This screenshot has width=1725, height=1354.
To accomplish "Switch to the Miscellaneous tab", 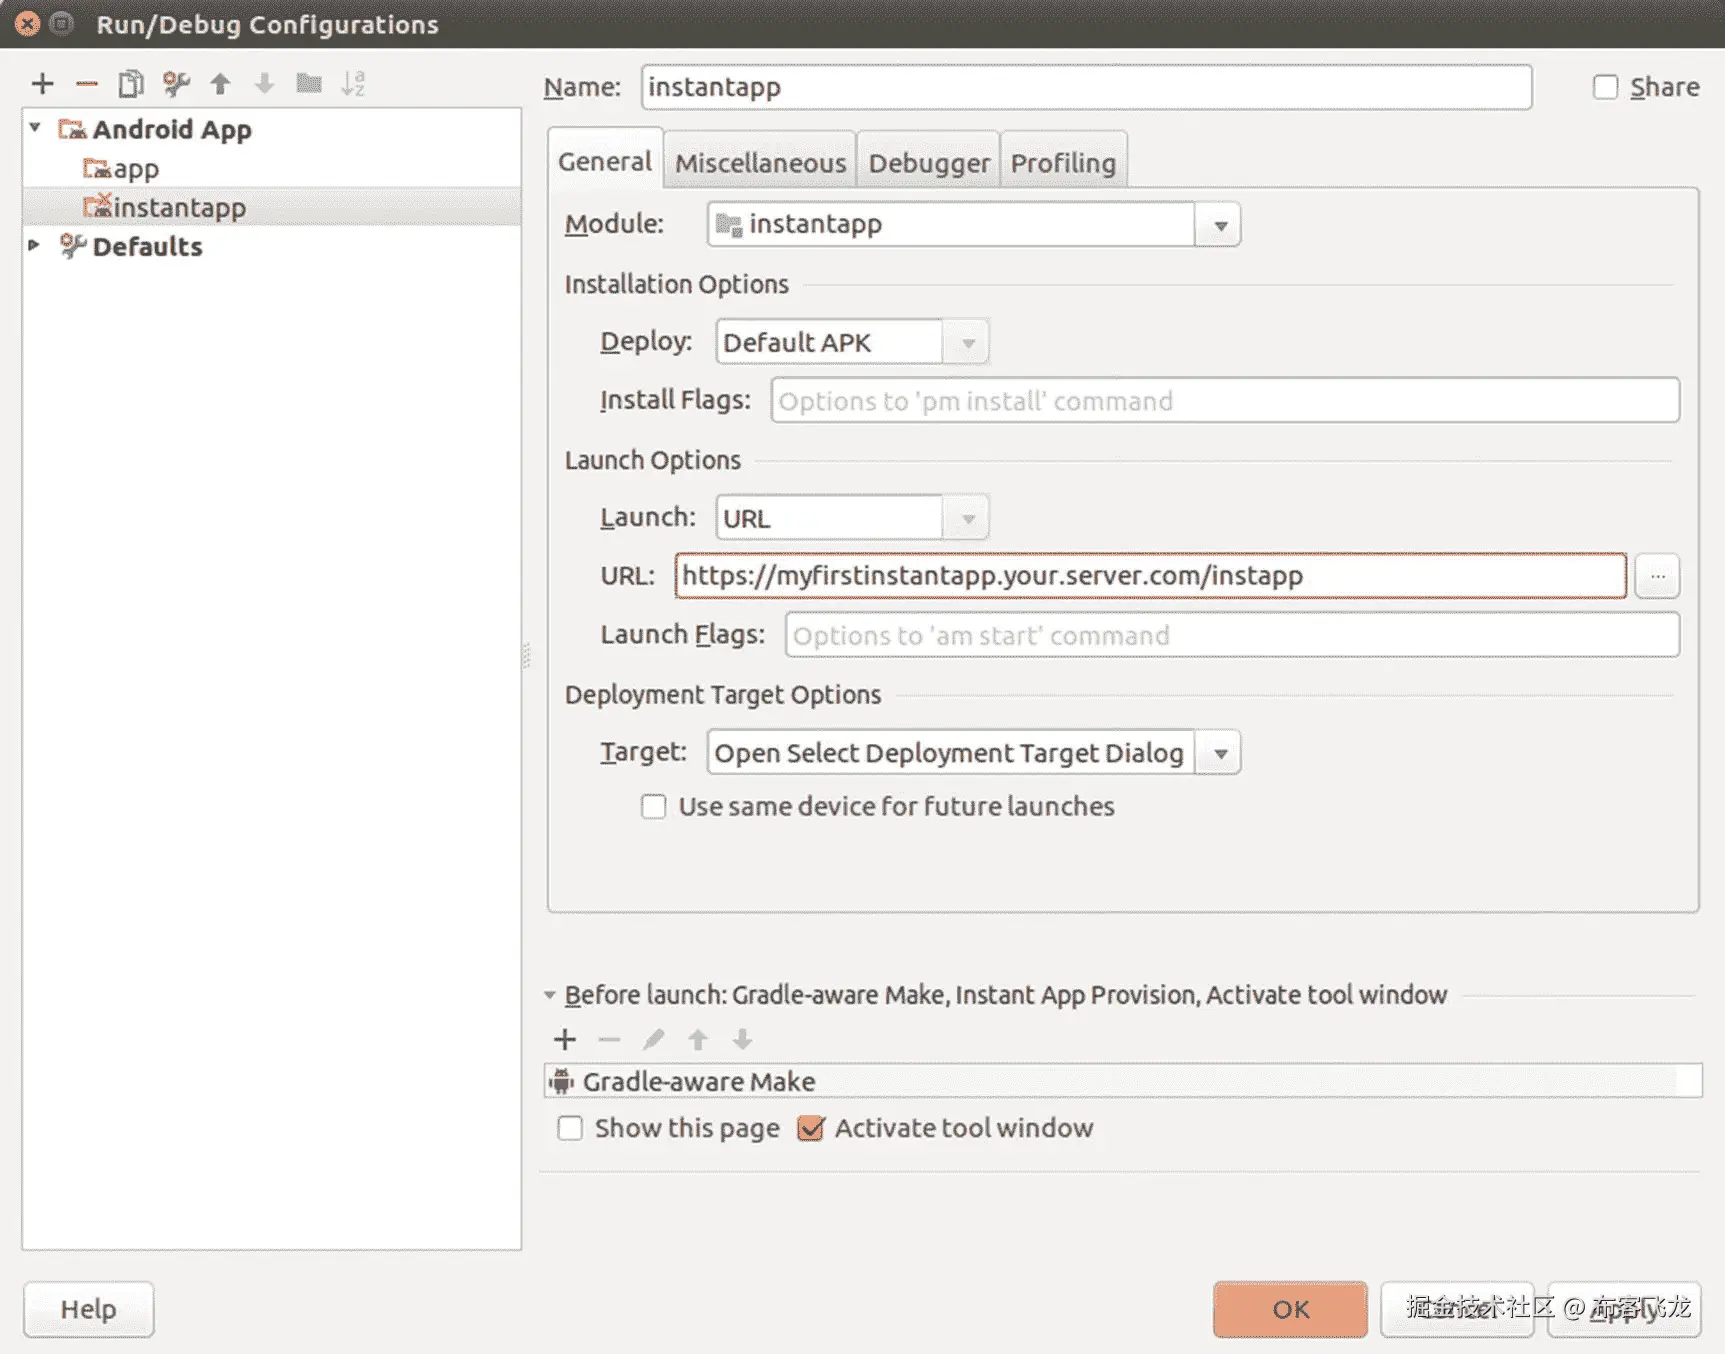I will click(x=760, y=162).
